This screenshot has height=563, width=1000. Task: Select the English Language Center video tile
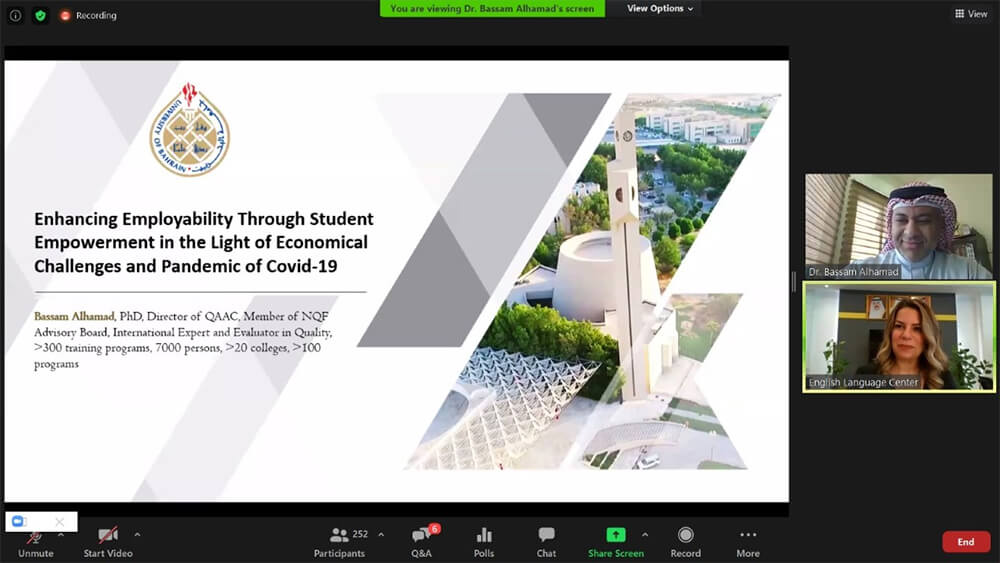click(x=899, y=337)
